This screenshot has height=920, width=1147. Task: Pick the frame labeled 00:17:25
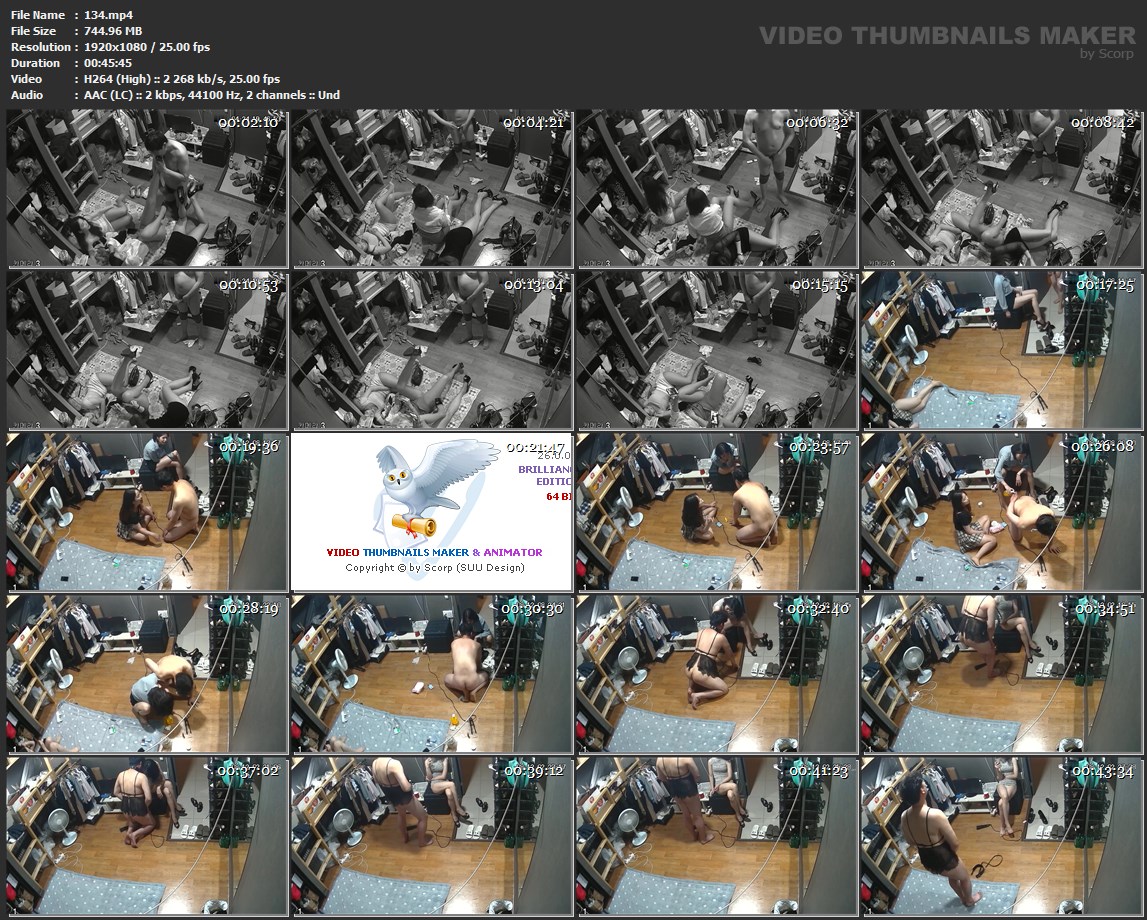click(x=1001, y=350)
